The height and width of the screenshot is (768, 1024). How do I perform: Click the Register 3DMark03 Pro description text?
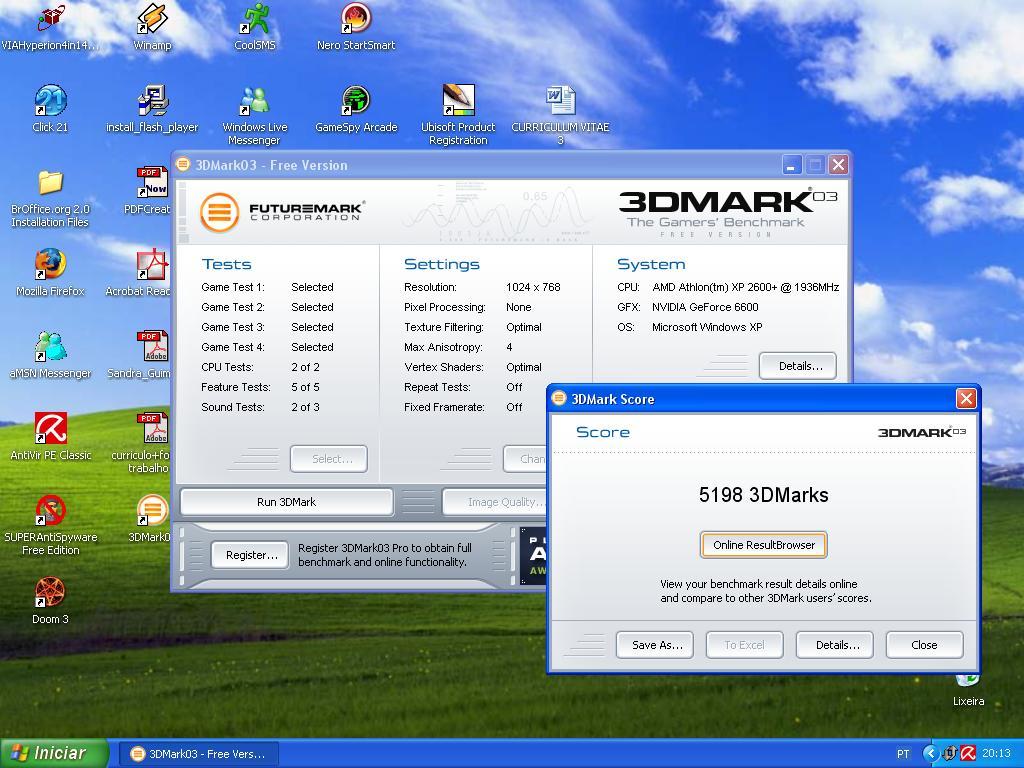385,555
